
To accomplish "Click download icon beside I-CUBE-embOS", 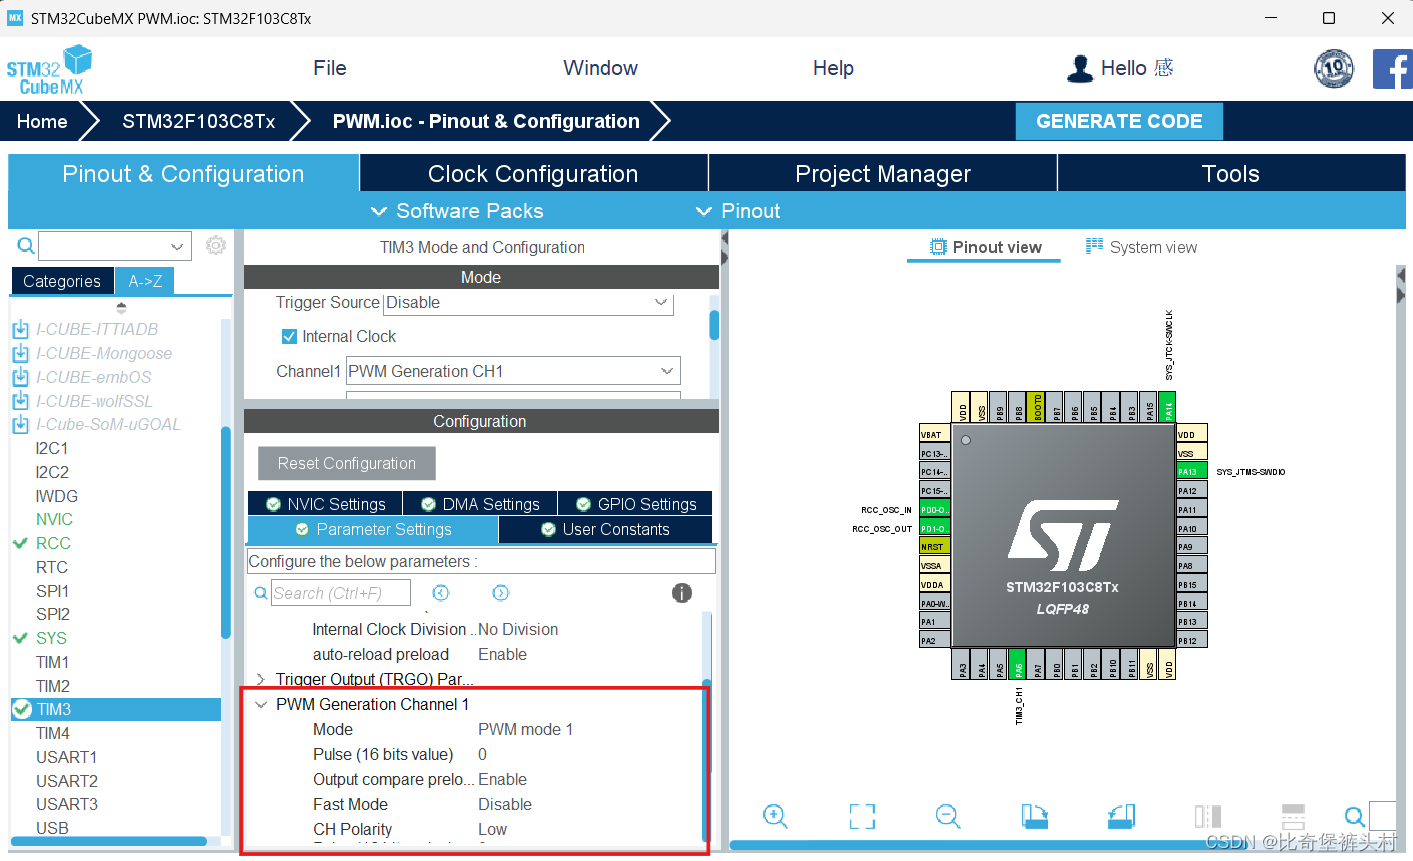I will click(x=21, y=377).
